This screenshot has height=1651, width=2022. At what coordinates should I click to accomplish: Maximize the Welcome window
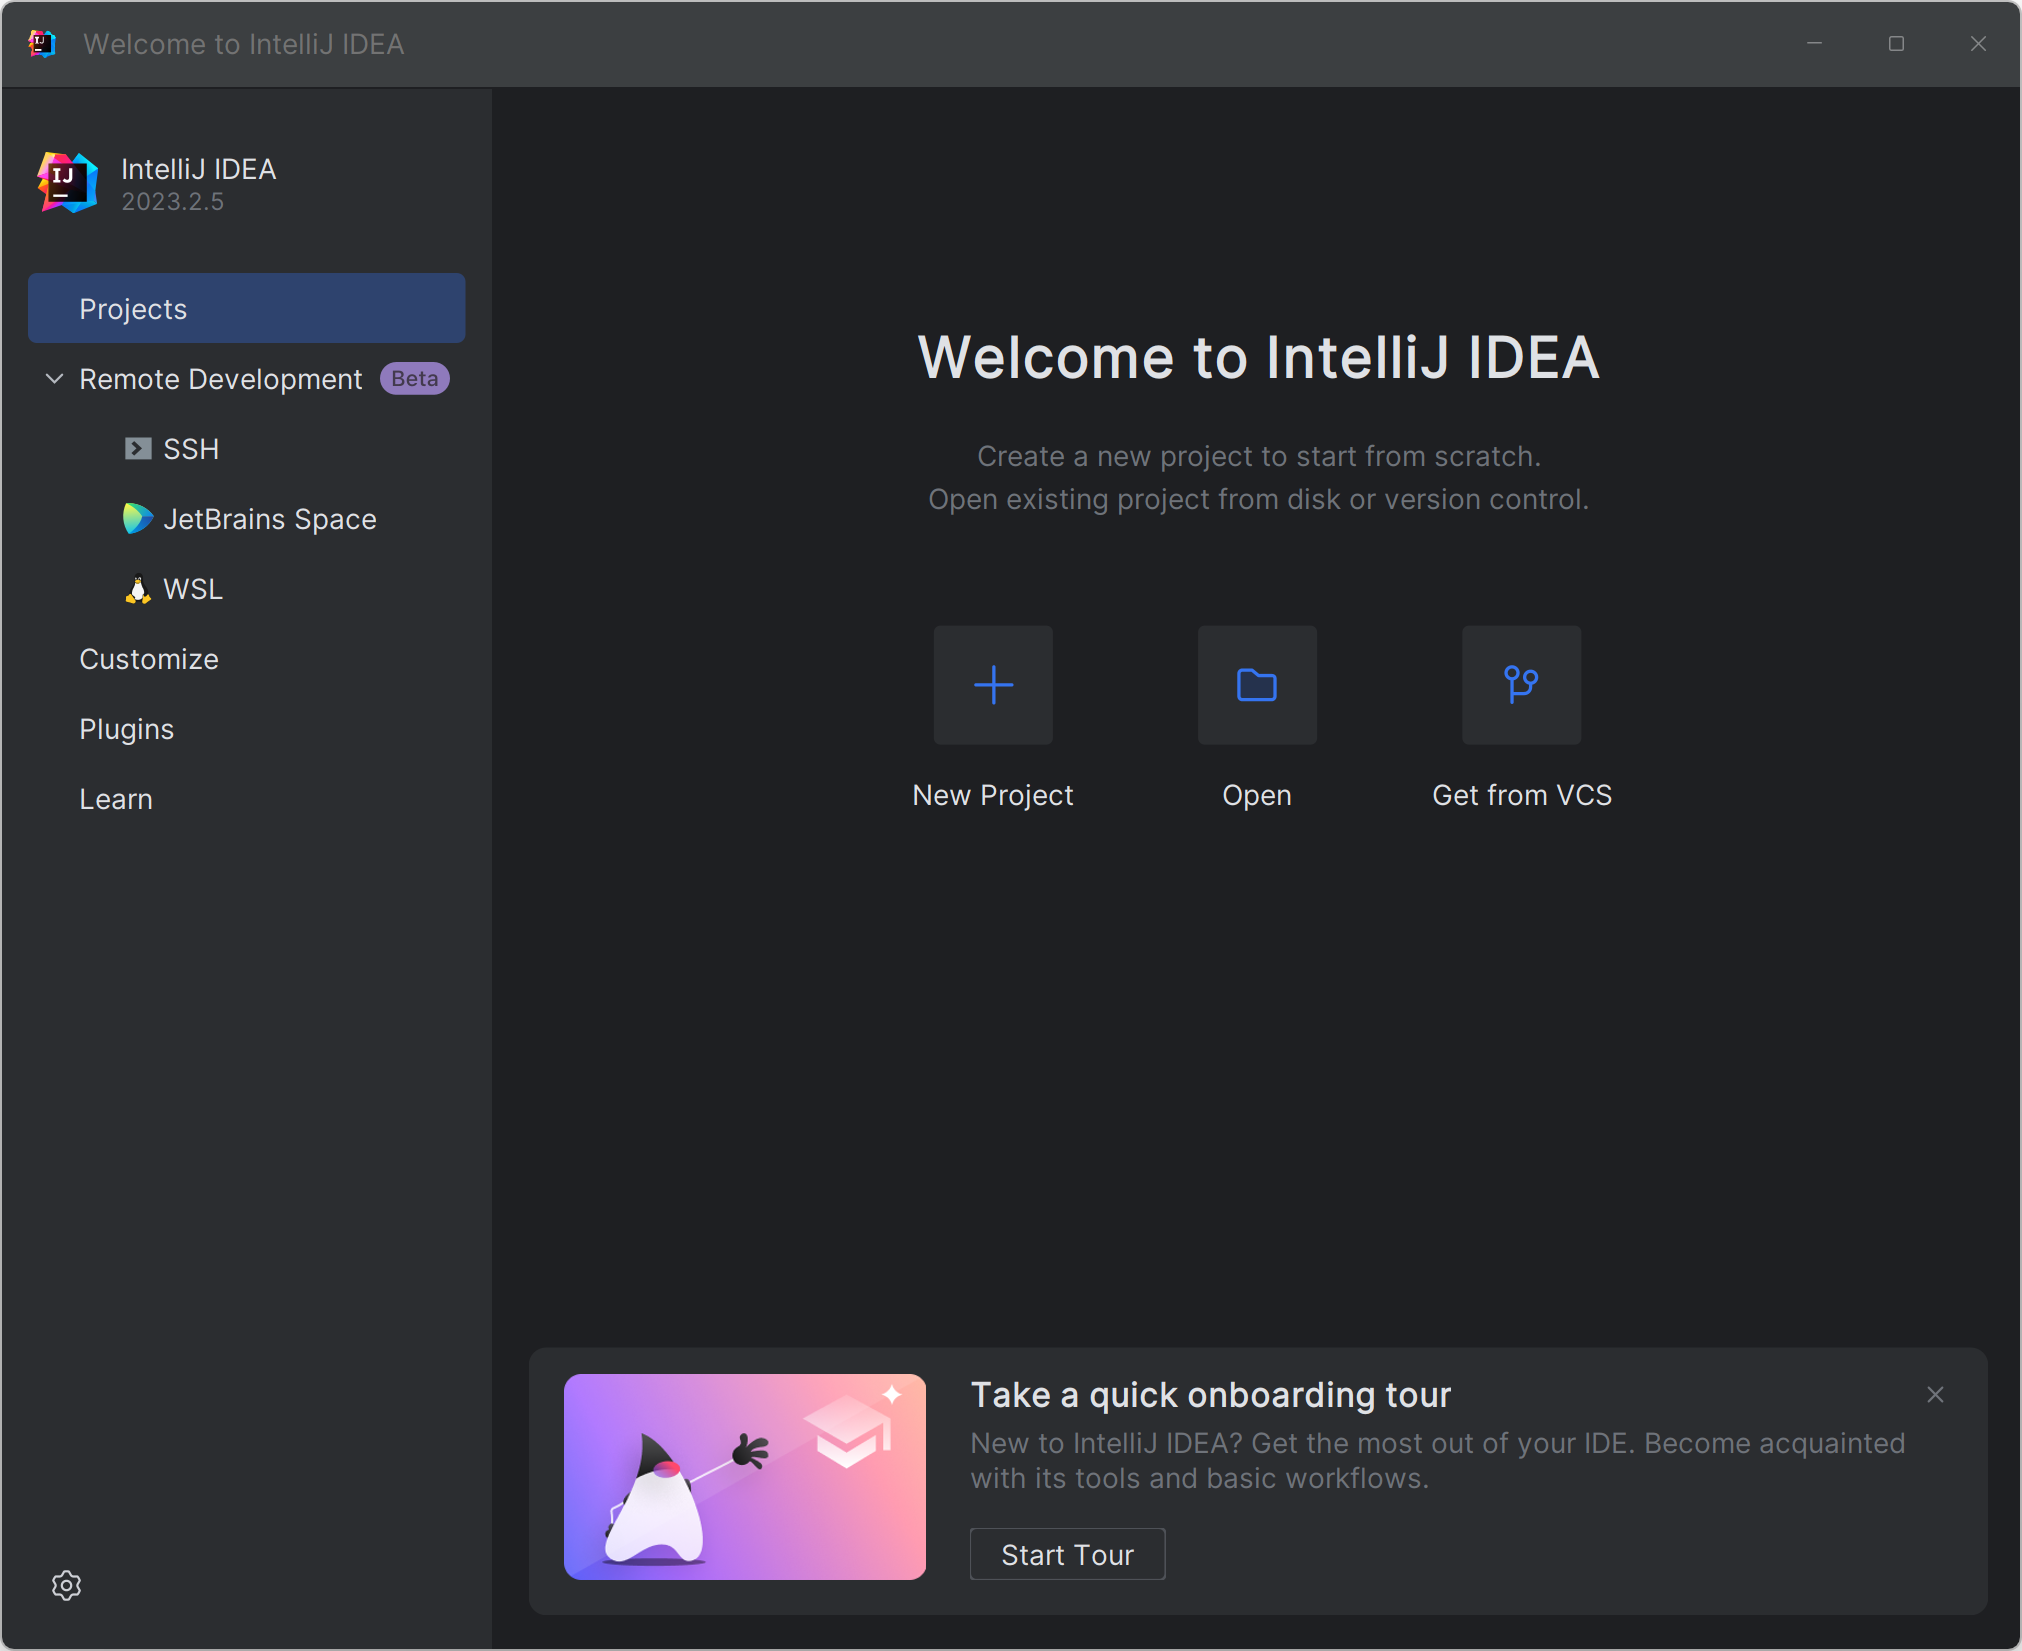pos(1896,44)
